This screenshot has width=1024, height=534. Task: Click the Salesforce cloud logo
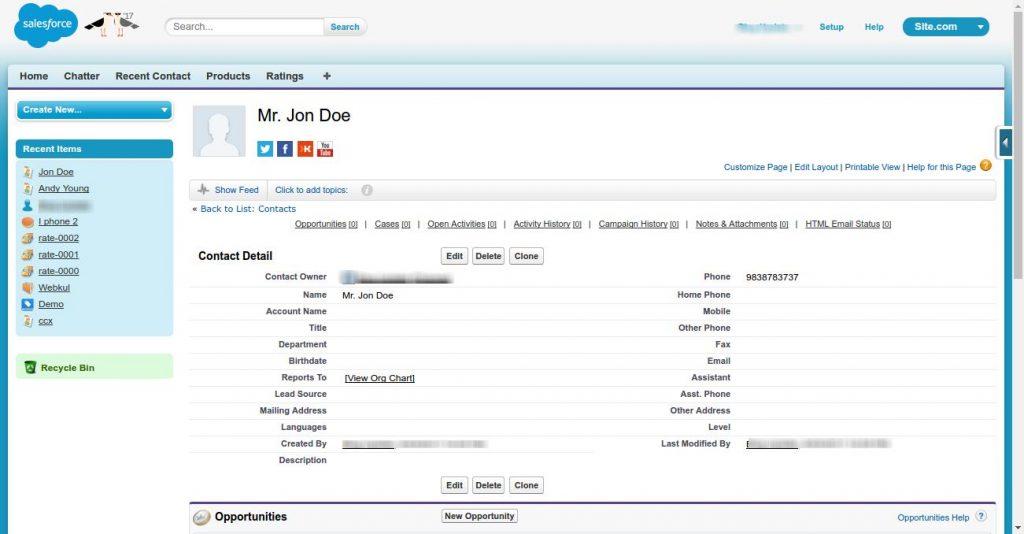[x=45, y=27]
